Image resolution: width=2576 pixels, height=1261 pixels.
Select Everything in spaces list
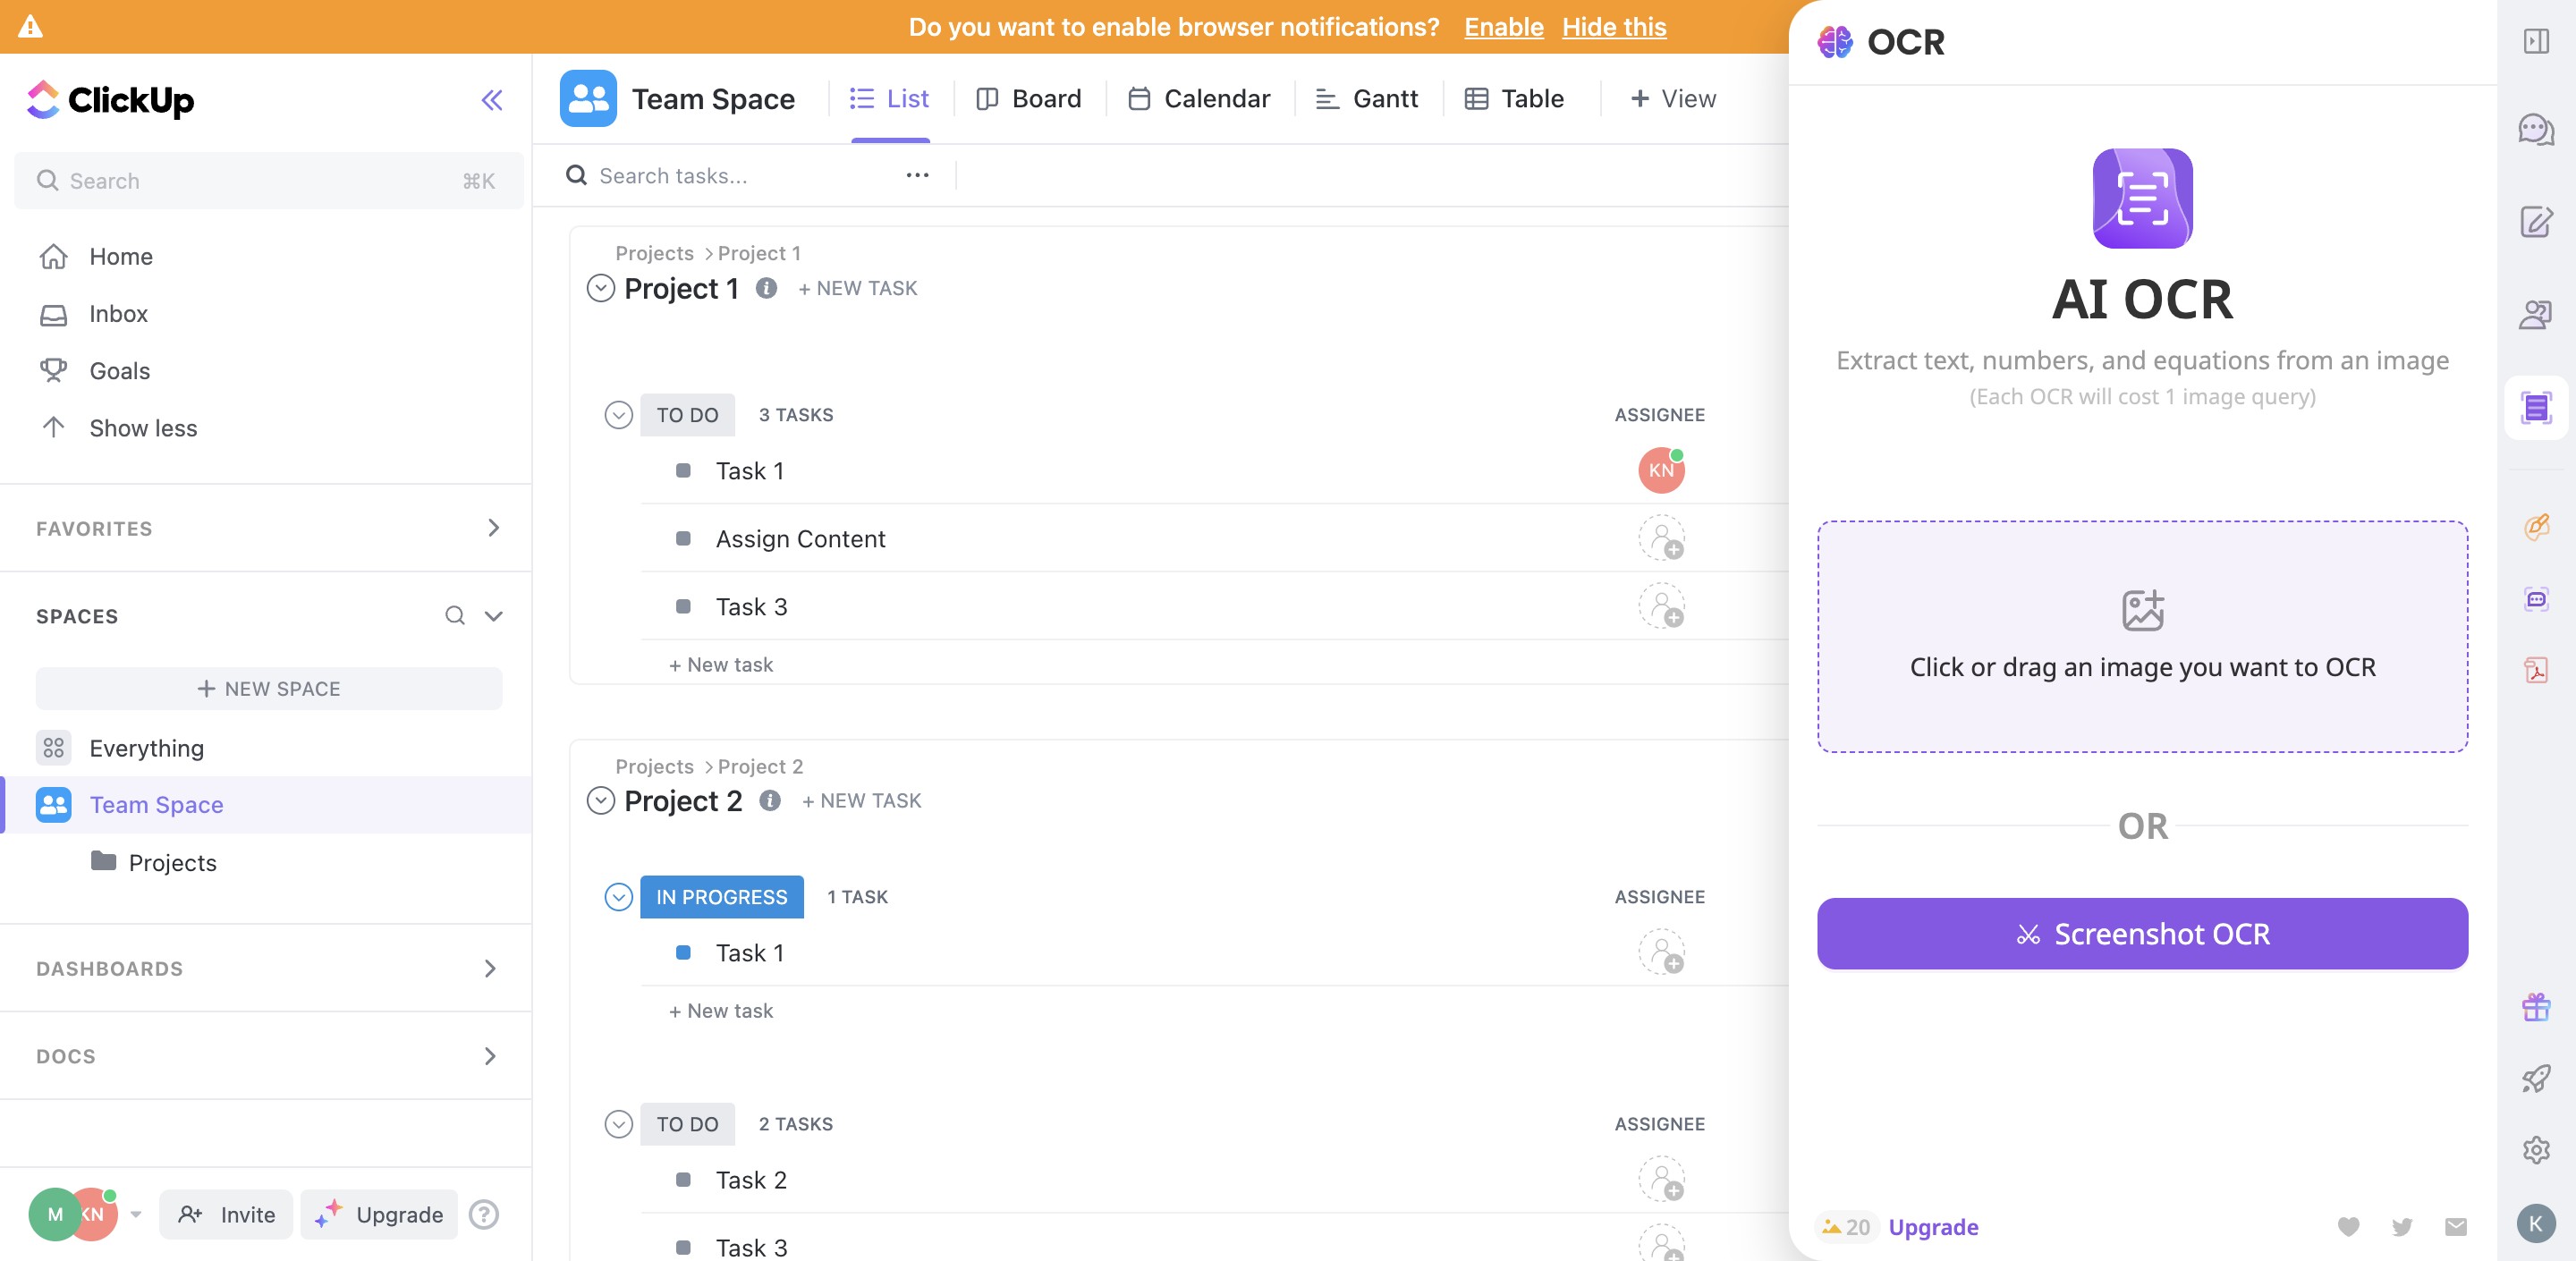(146, 748)
